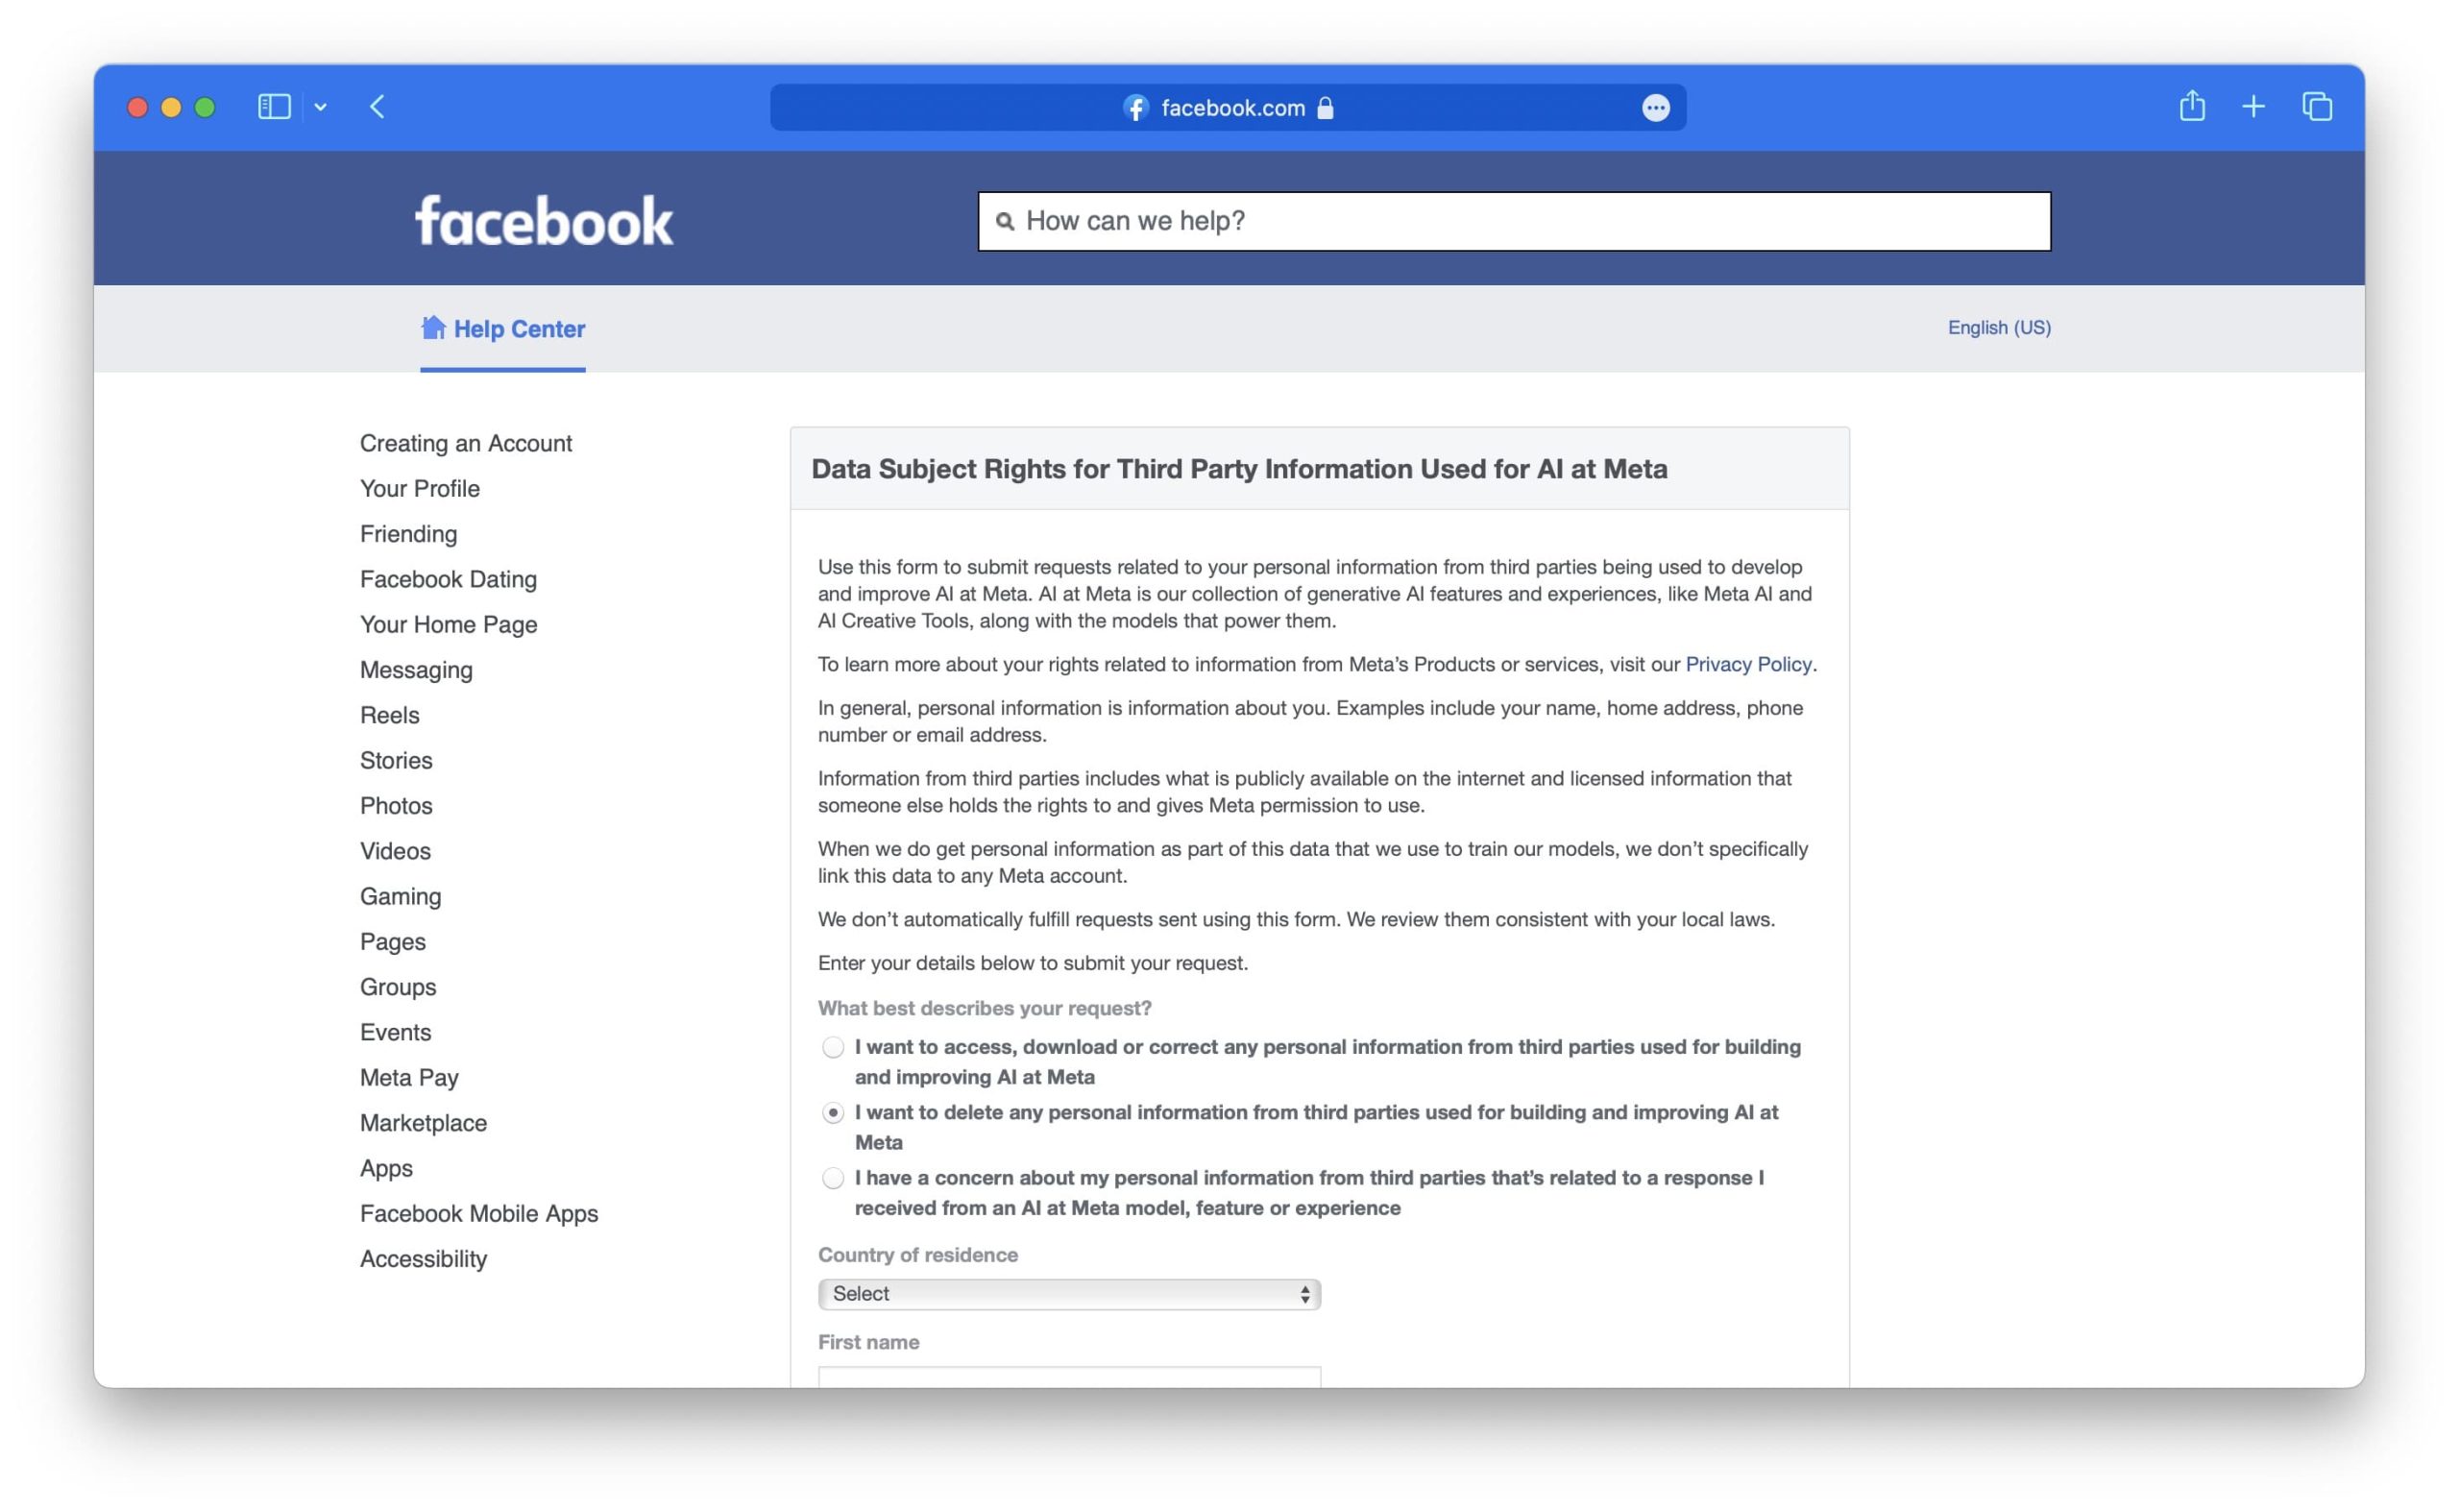Click the facebook.com address bar
Viewport: 2459px width, 1512px height.
pos(1230,108)
